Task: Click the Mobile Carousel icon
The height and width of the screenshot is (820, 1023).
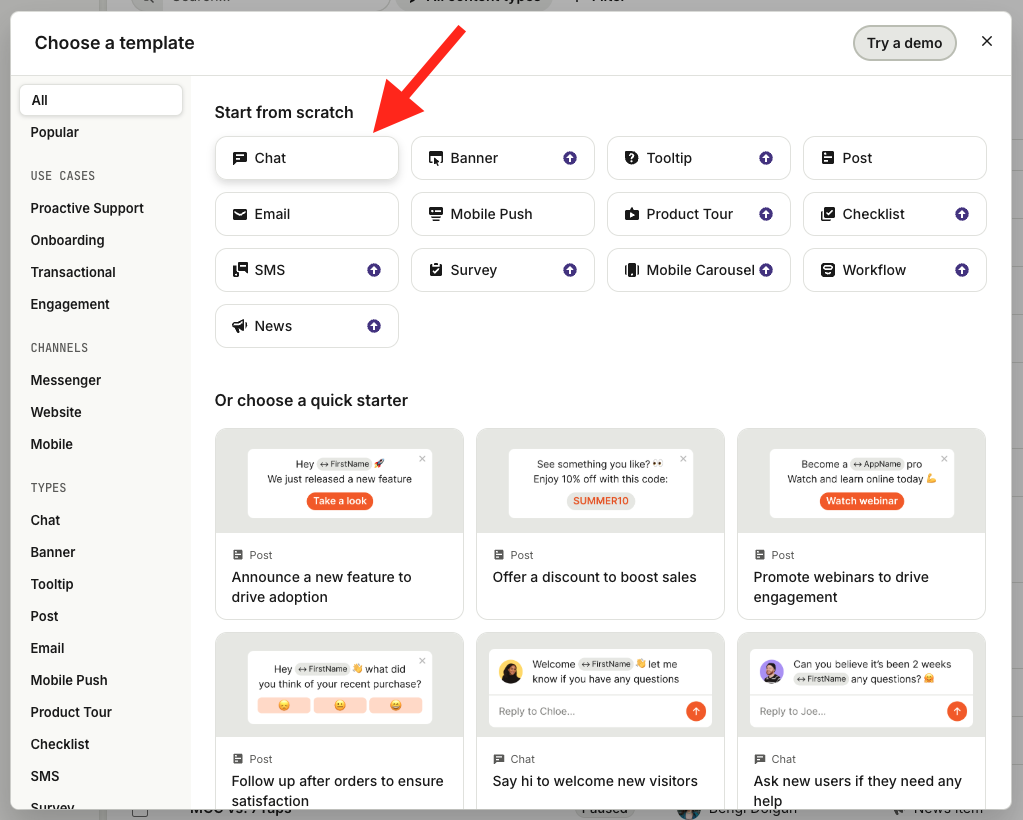Action: 632,270
